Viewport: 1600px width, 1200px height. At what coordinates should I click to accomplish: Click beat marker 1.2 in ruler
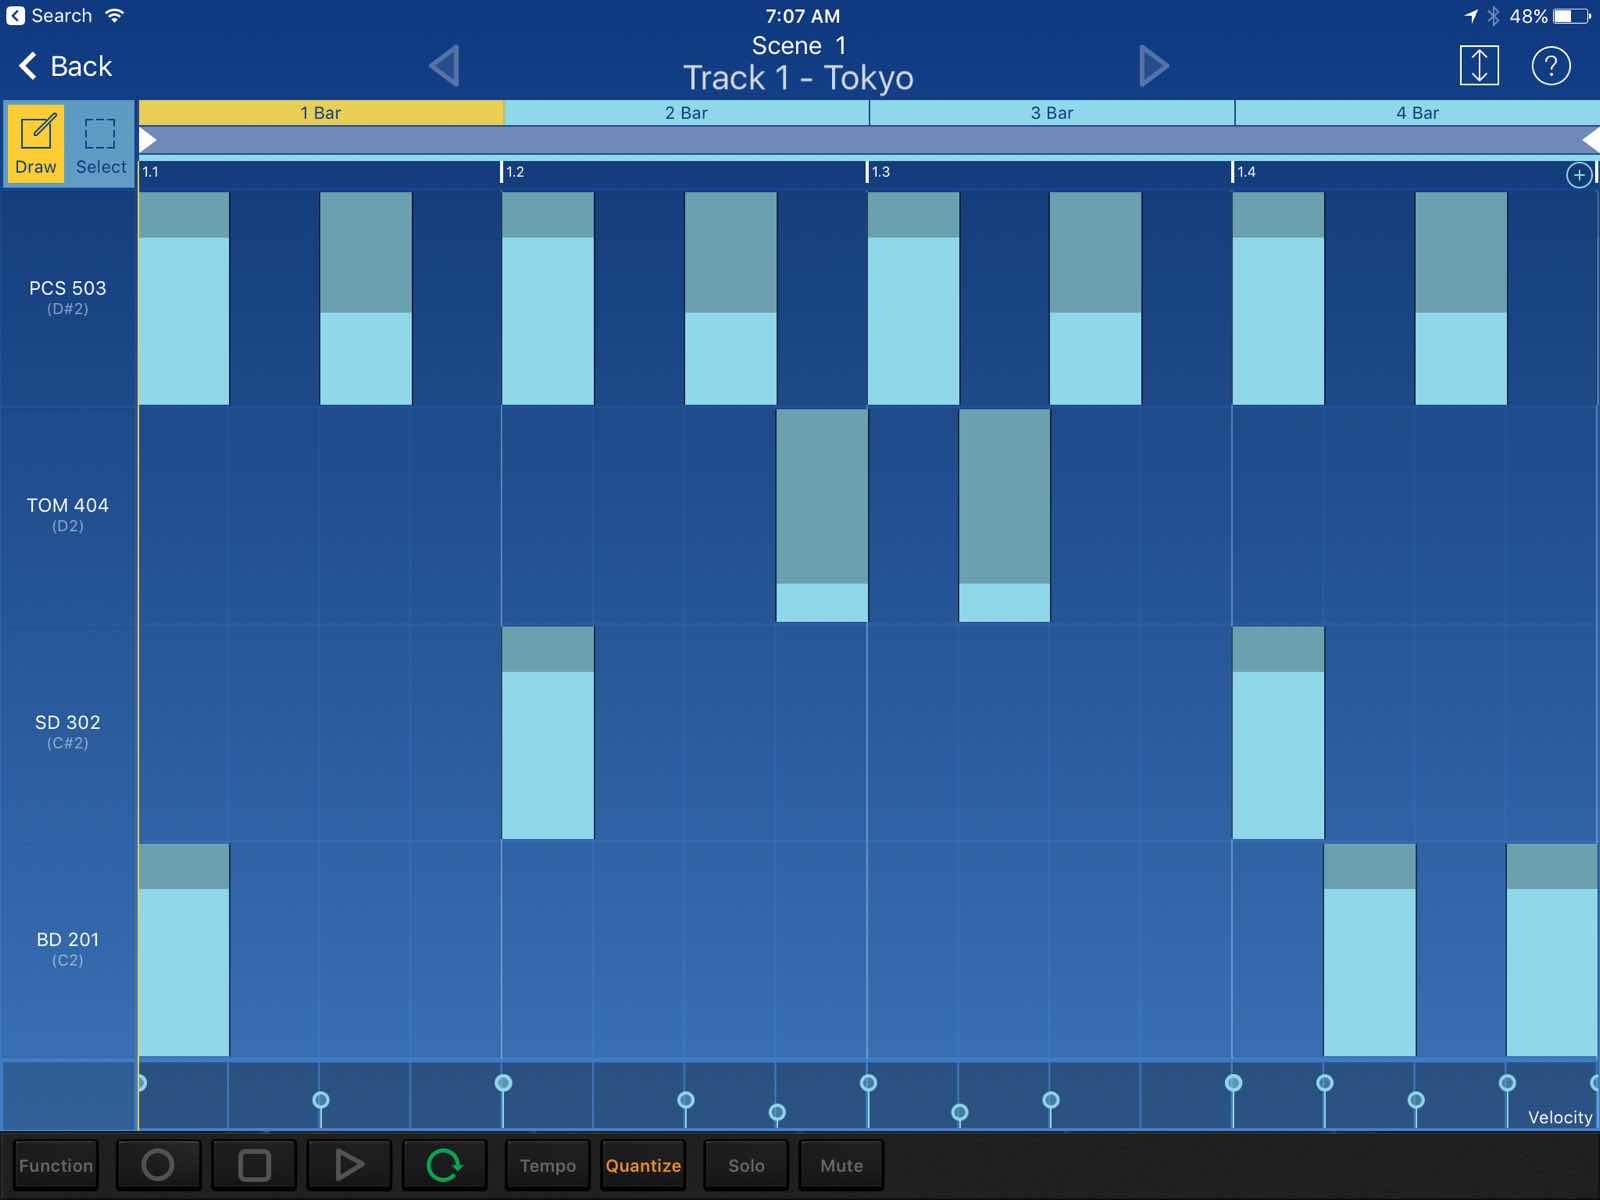click(513, 172)
